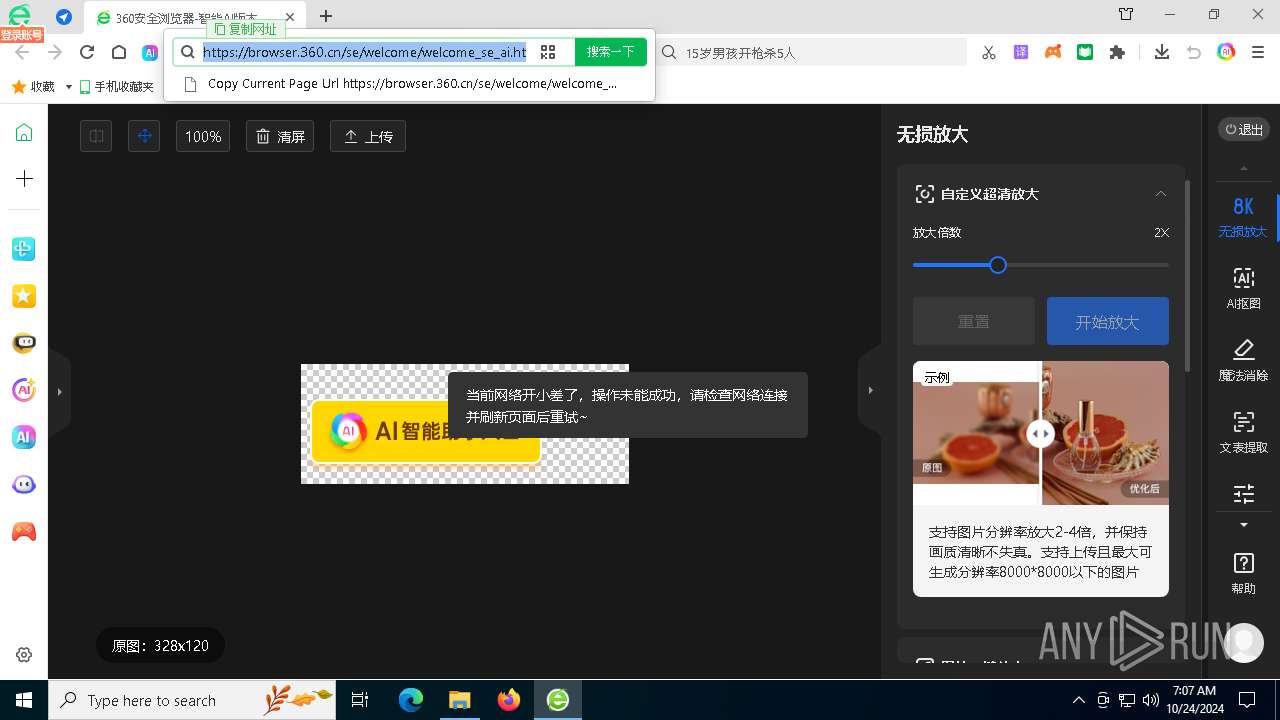Open the browser hamburger main menu
The width and height of the screenshot is (1280, 720).
1258,53
